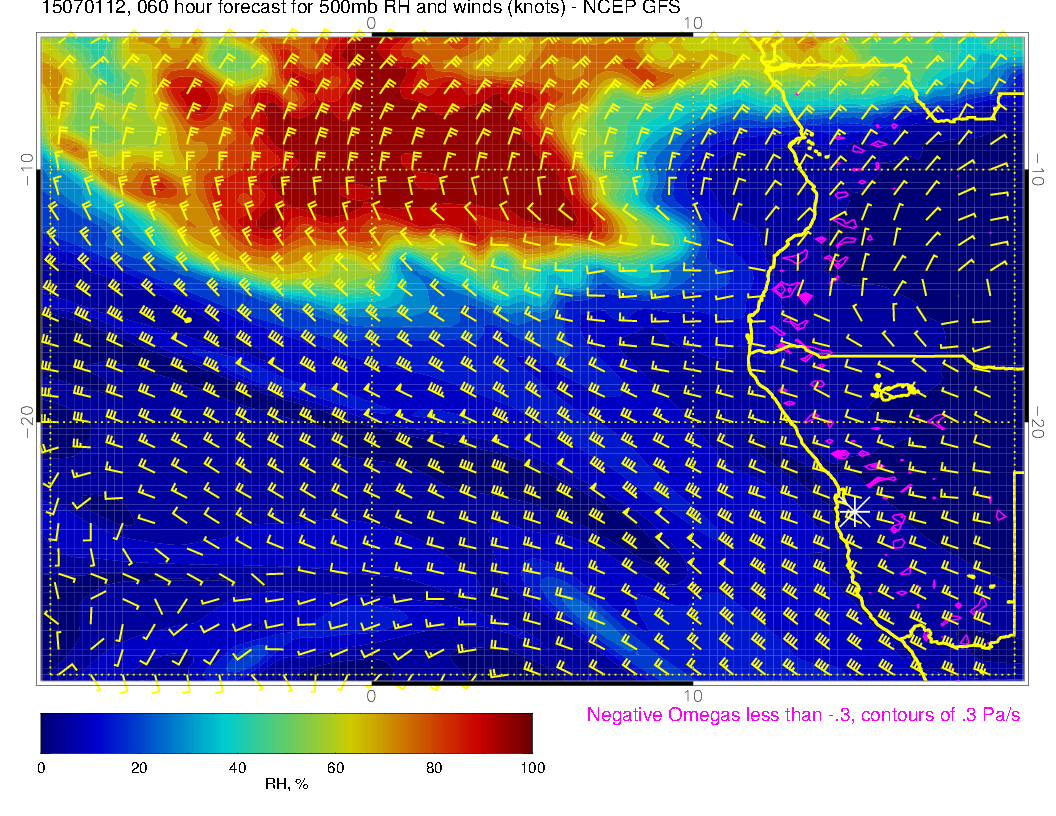Click the magenta 'Negative Omegas' legend text
1056x816 pixels.
tap(803, 715)
